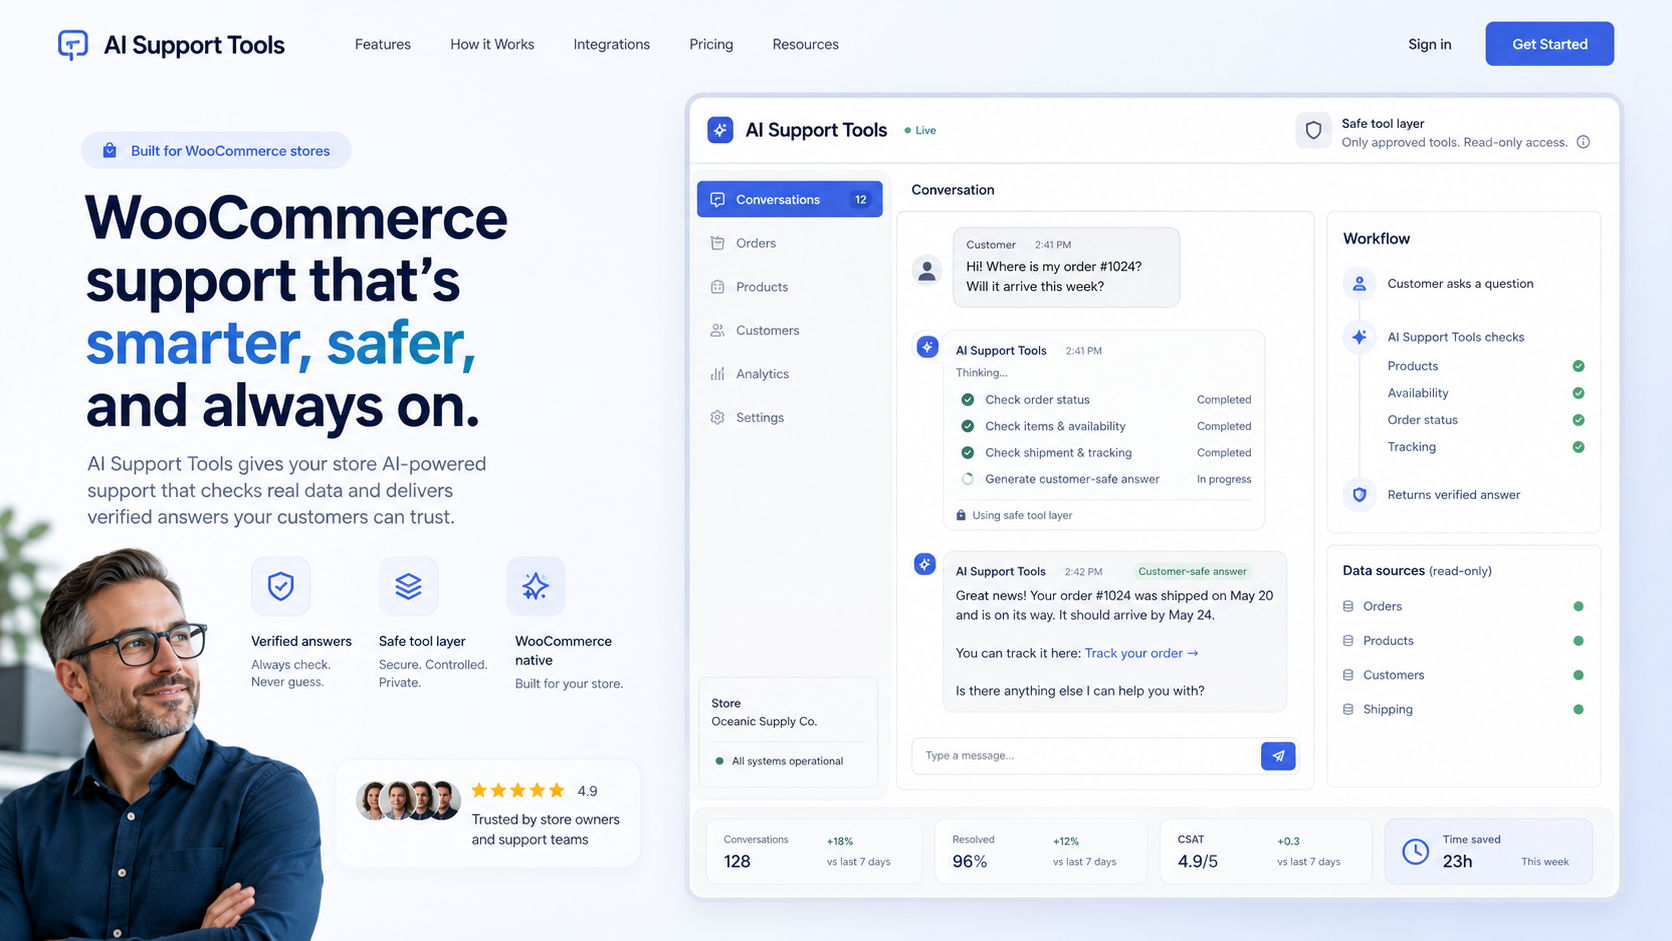
Task: Click the Sign in link
Action: (x=1429, y=44)
